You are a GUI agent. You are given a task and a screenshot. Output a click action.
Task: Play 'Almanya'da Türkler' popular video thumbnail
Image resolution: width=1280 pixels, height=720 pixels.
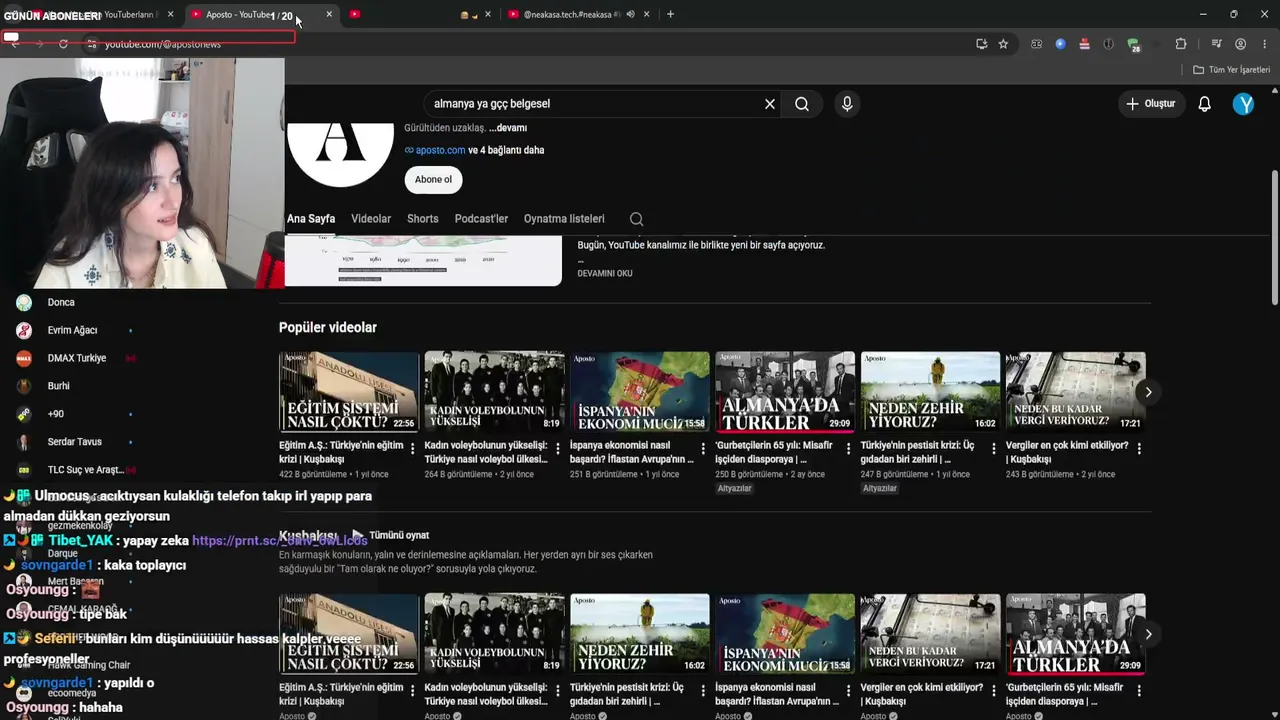pyautogui.click(x=785, y=391)
